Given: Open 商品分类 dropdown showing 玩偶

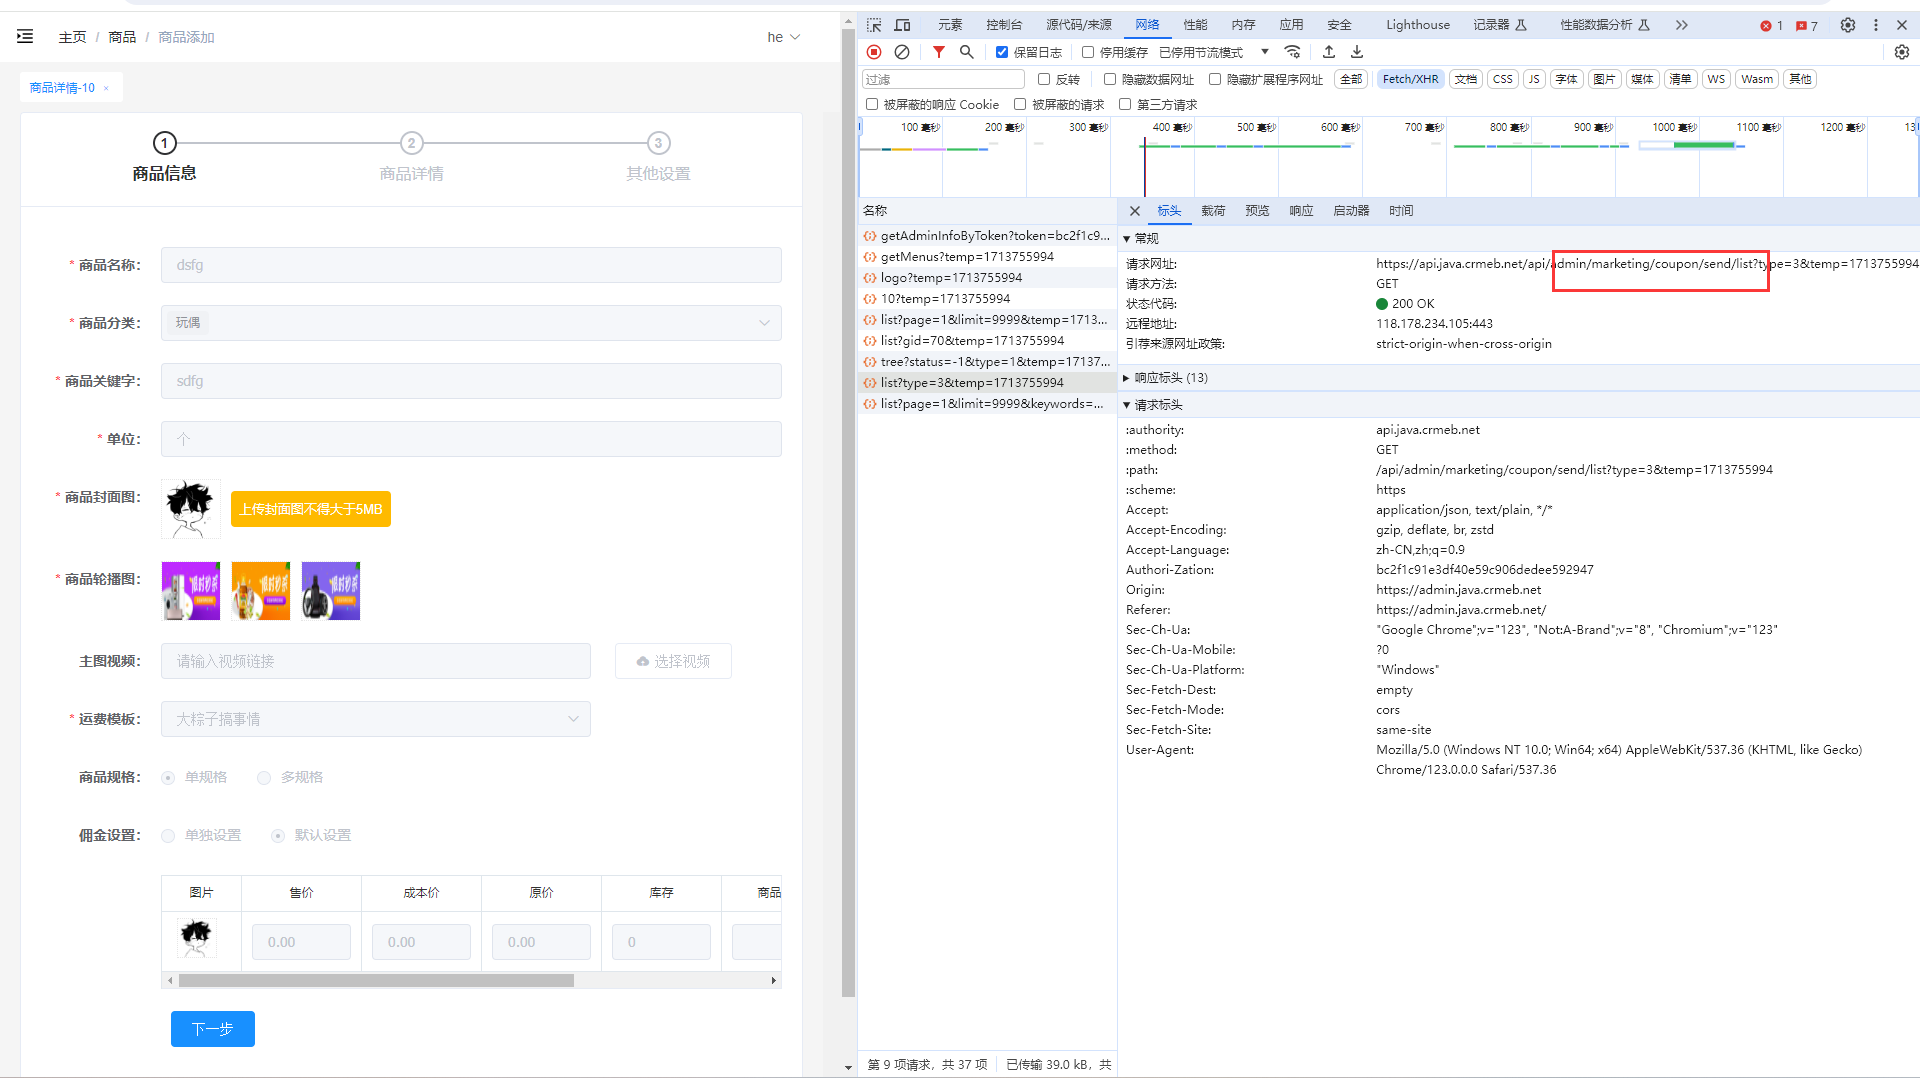Looking at the screenshot, I should 471,323.
